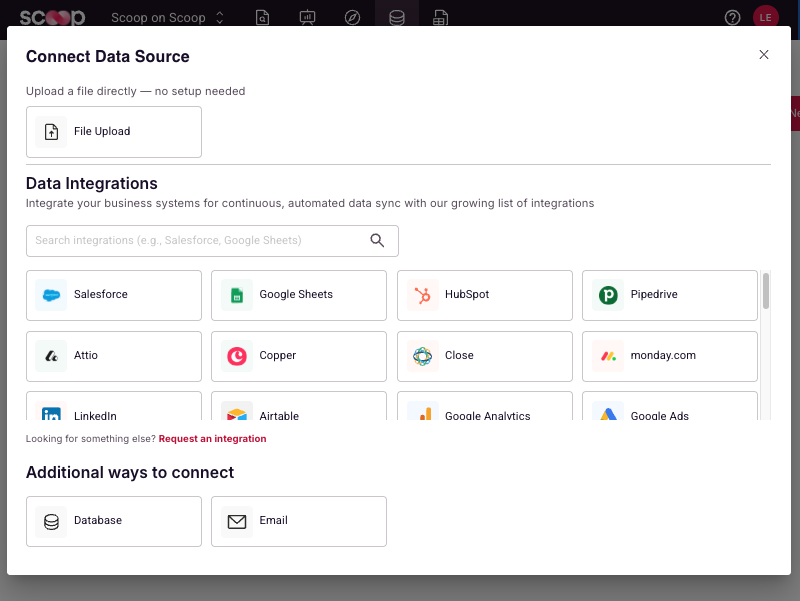The width and height of the screenshot is (800, 601).
Task: Pick the LinkedIn data integration
Action: (x=113, y=414)
